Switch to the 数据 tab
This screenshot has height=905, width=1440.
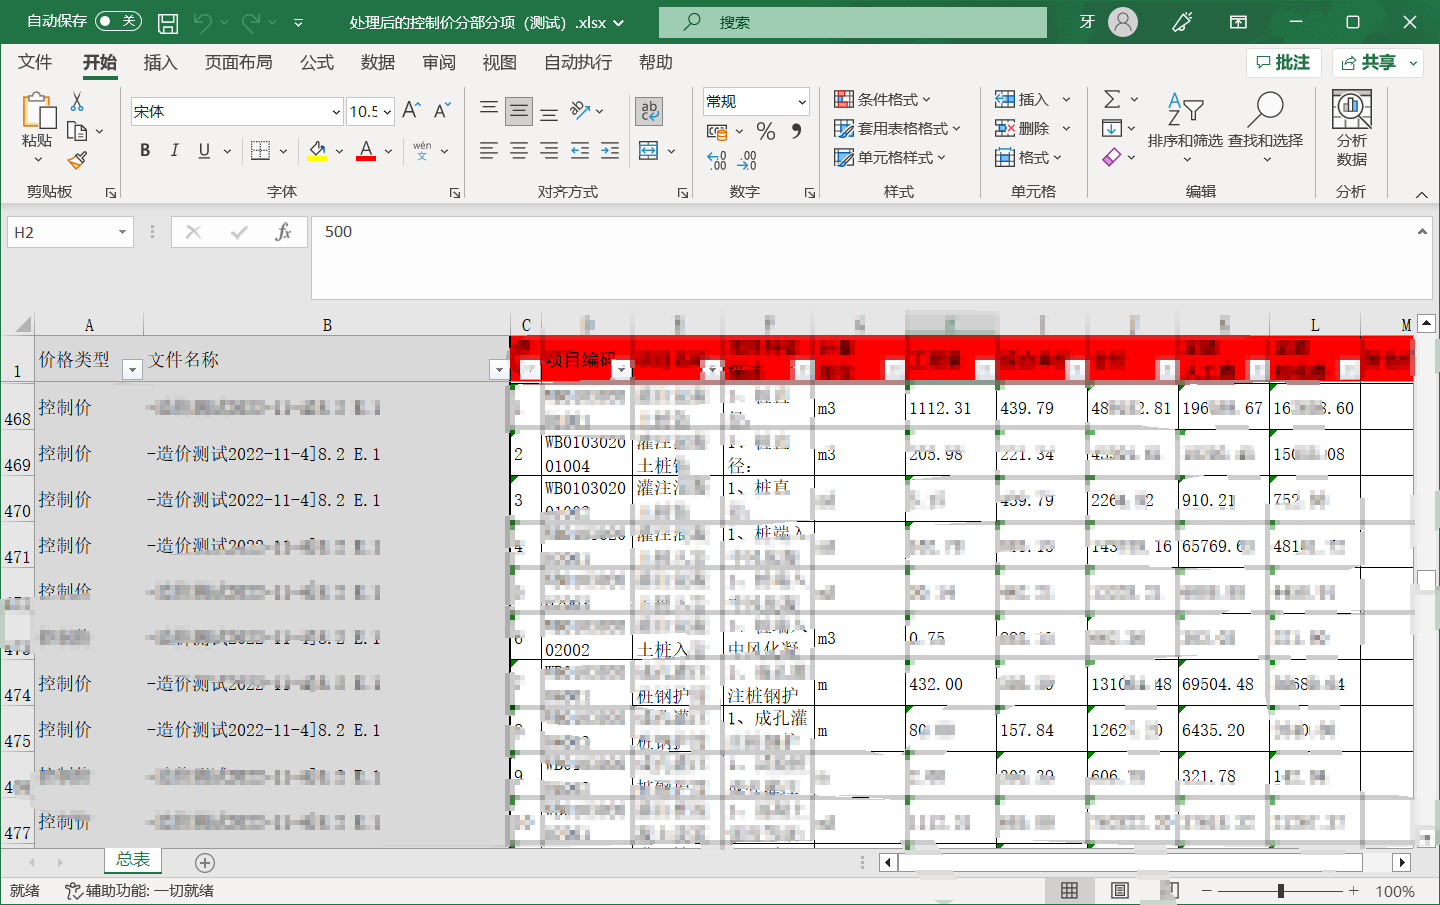(378, 62)
